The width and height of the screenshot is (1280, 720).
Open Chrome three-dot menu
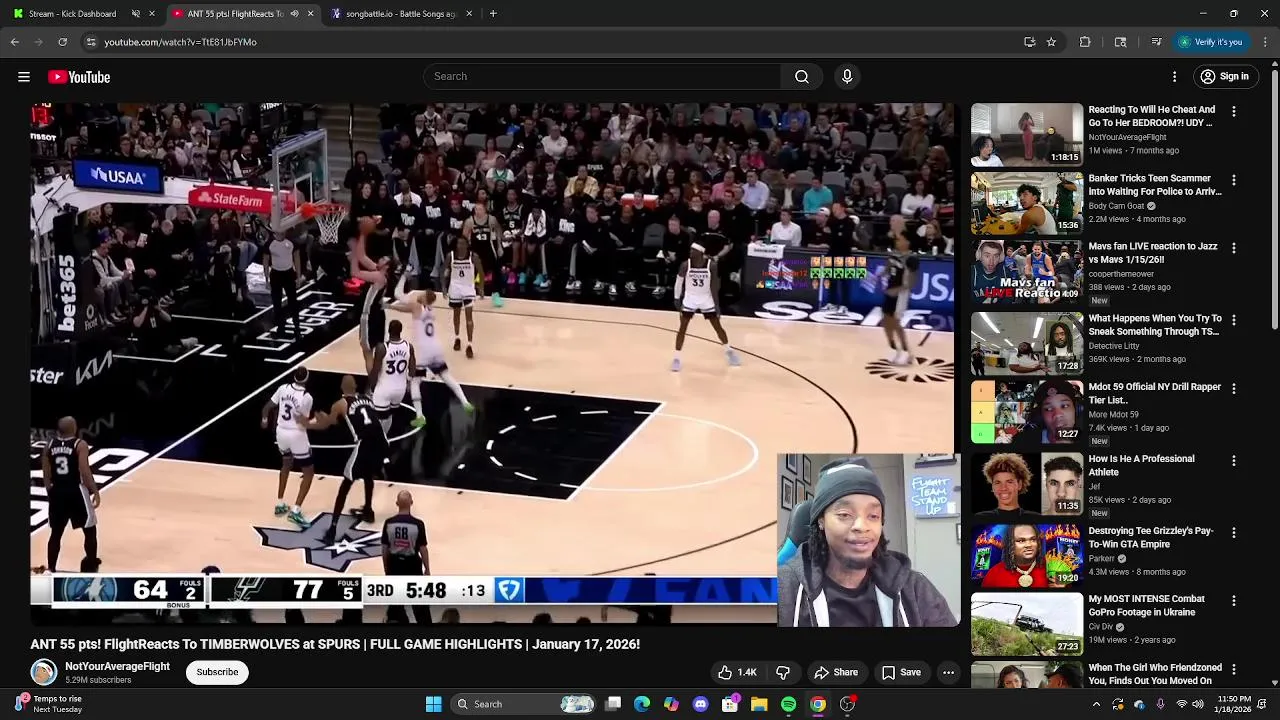1265,42
